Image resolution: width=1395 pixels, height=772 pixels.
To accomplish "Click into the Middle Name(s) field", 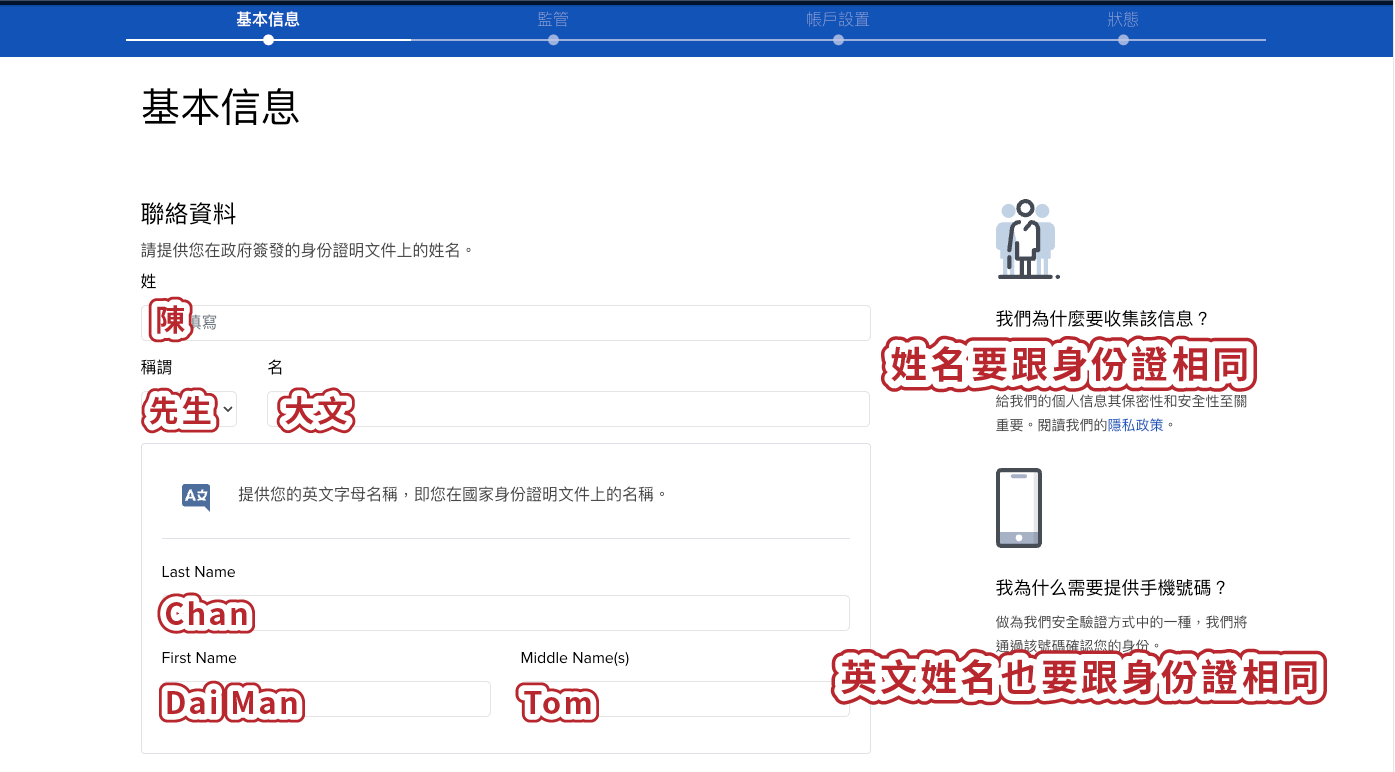I will coord(685,699).
